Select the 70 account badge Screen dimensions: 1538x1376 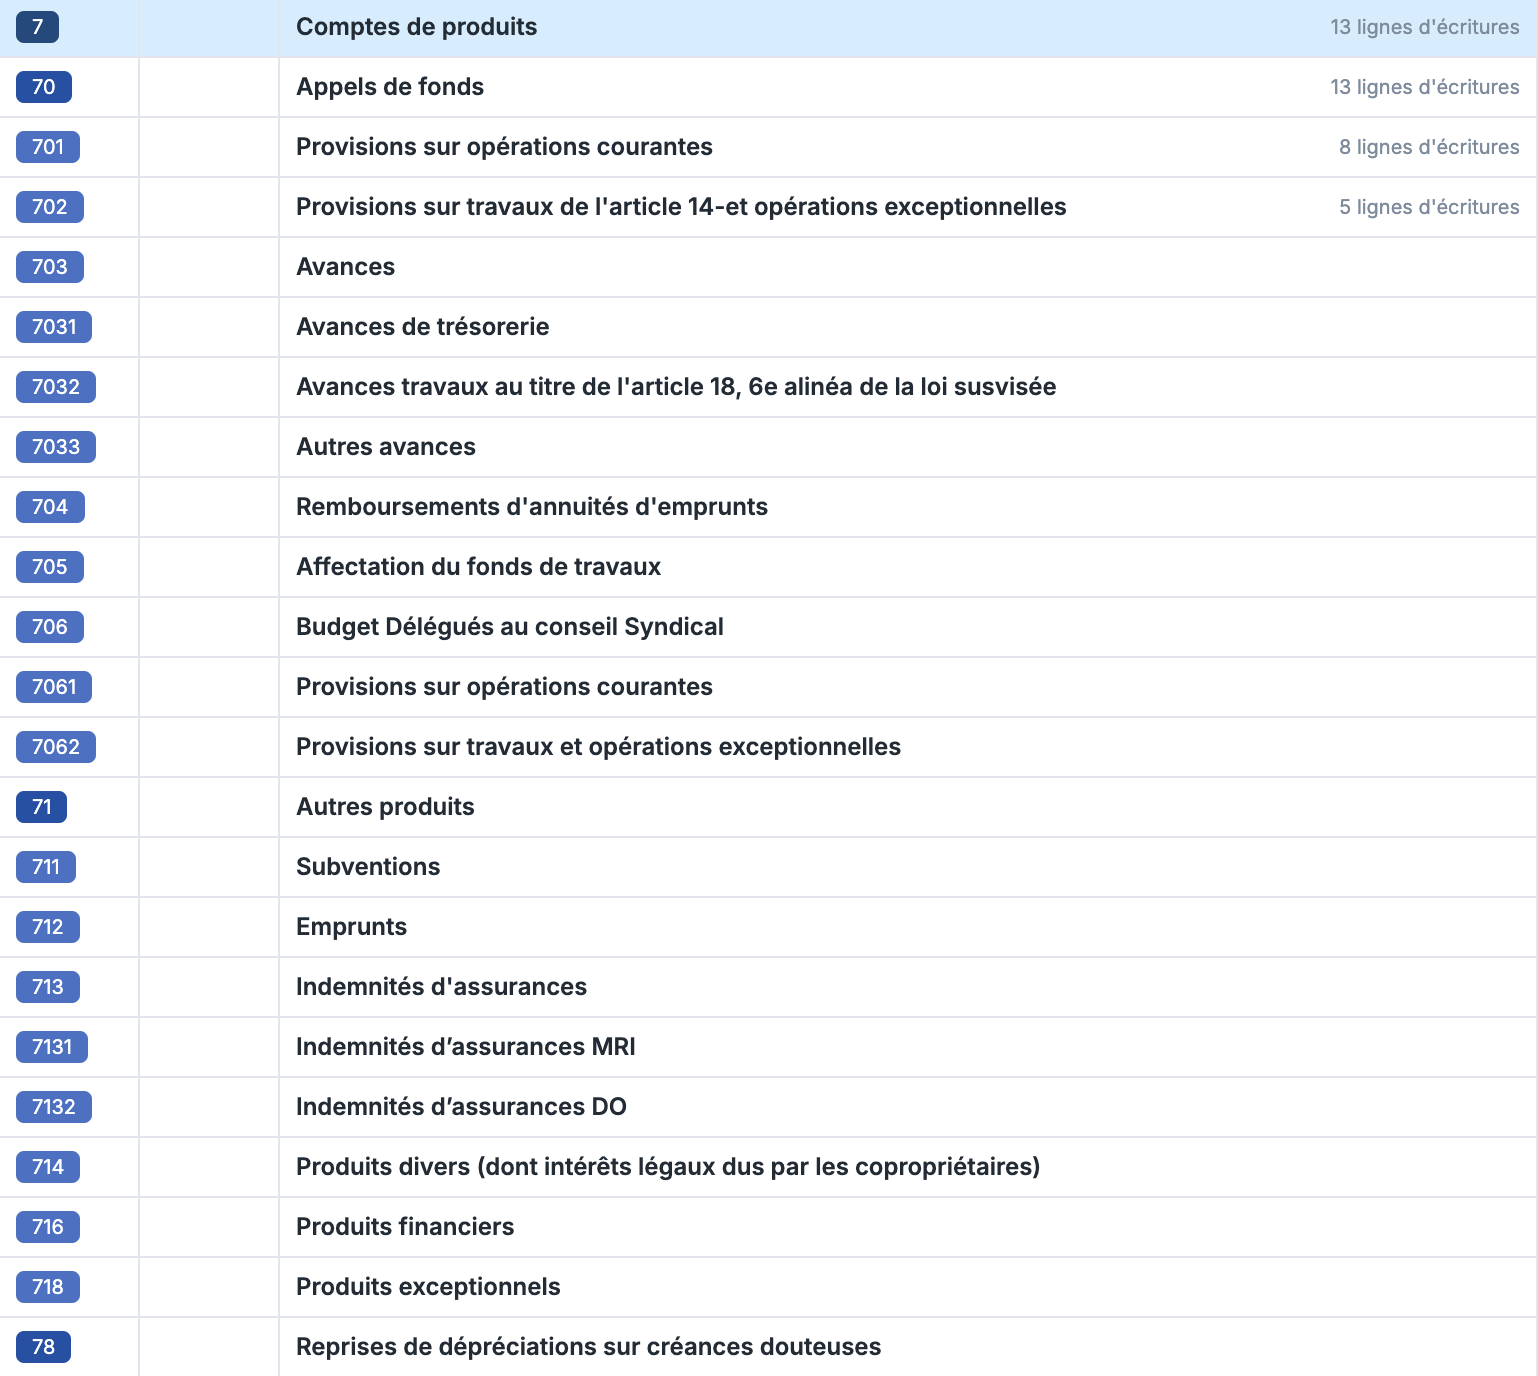[43, 87]
